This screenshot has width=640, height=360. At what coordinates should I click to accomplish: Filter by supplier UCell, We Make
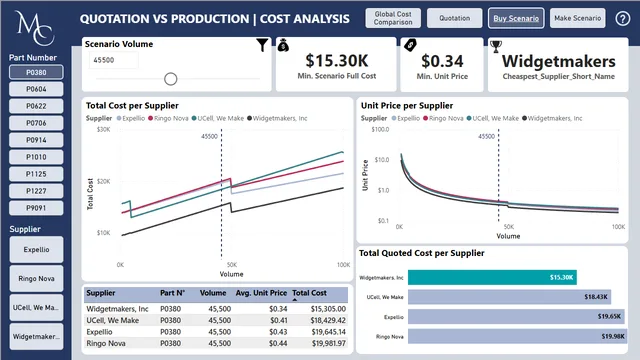(x=36, y=307)
